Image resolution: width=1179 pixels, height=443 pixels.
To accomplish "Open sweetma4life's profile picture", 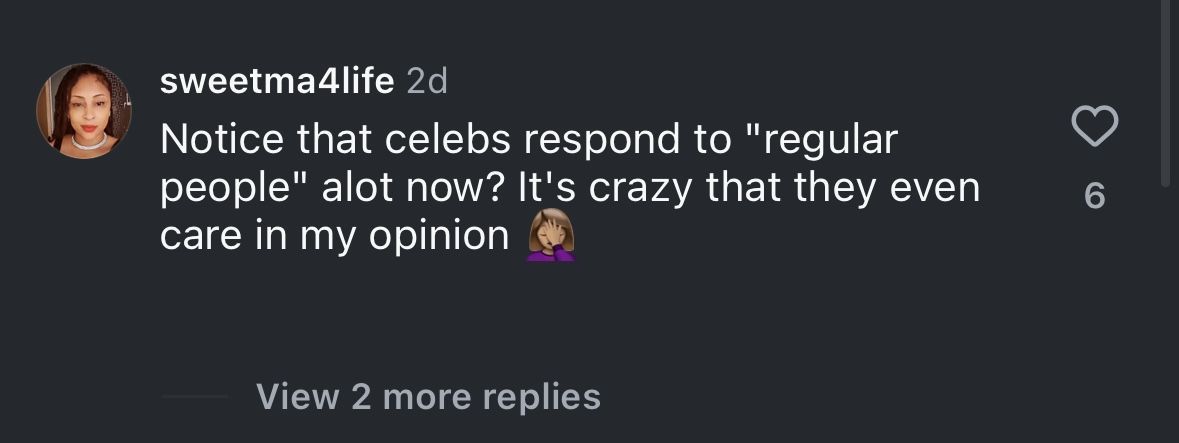I will tap(84, 111).
